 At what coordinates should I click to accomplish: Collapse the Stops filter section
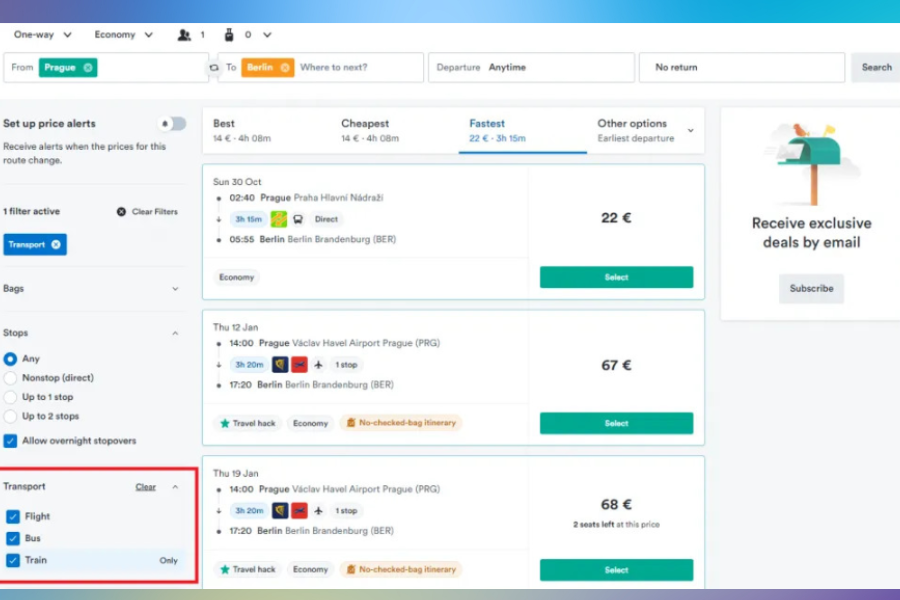point(176,332)
